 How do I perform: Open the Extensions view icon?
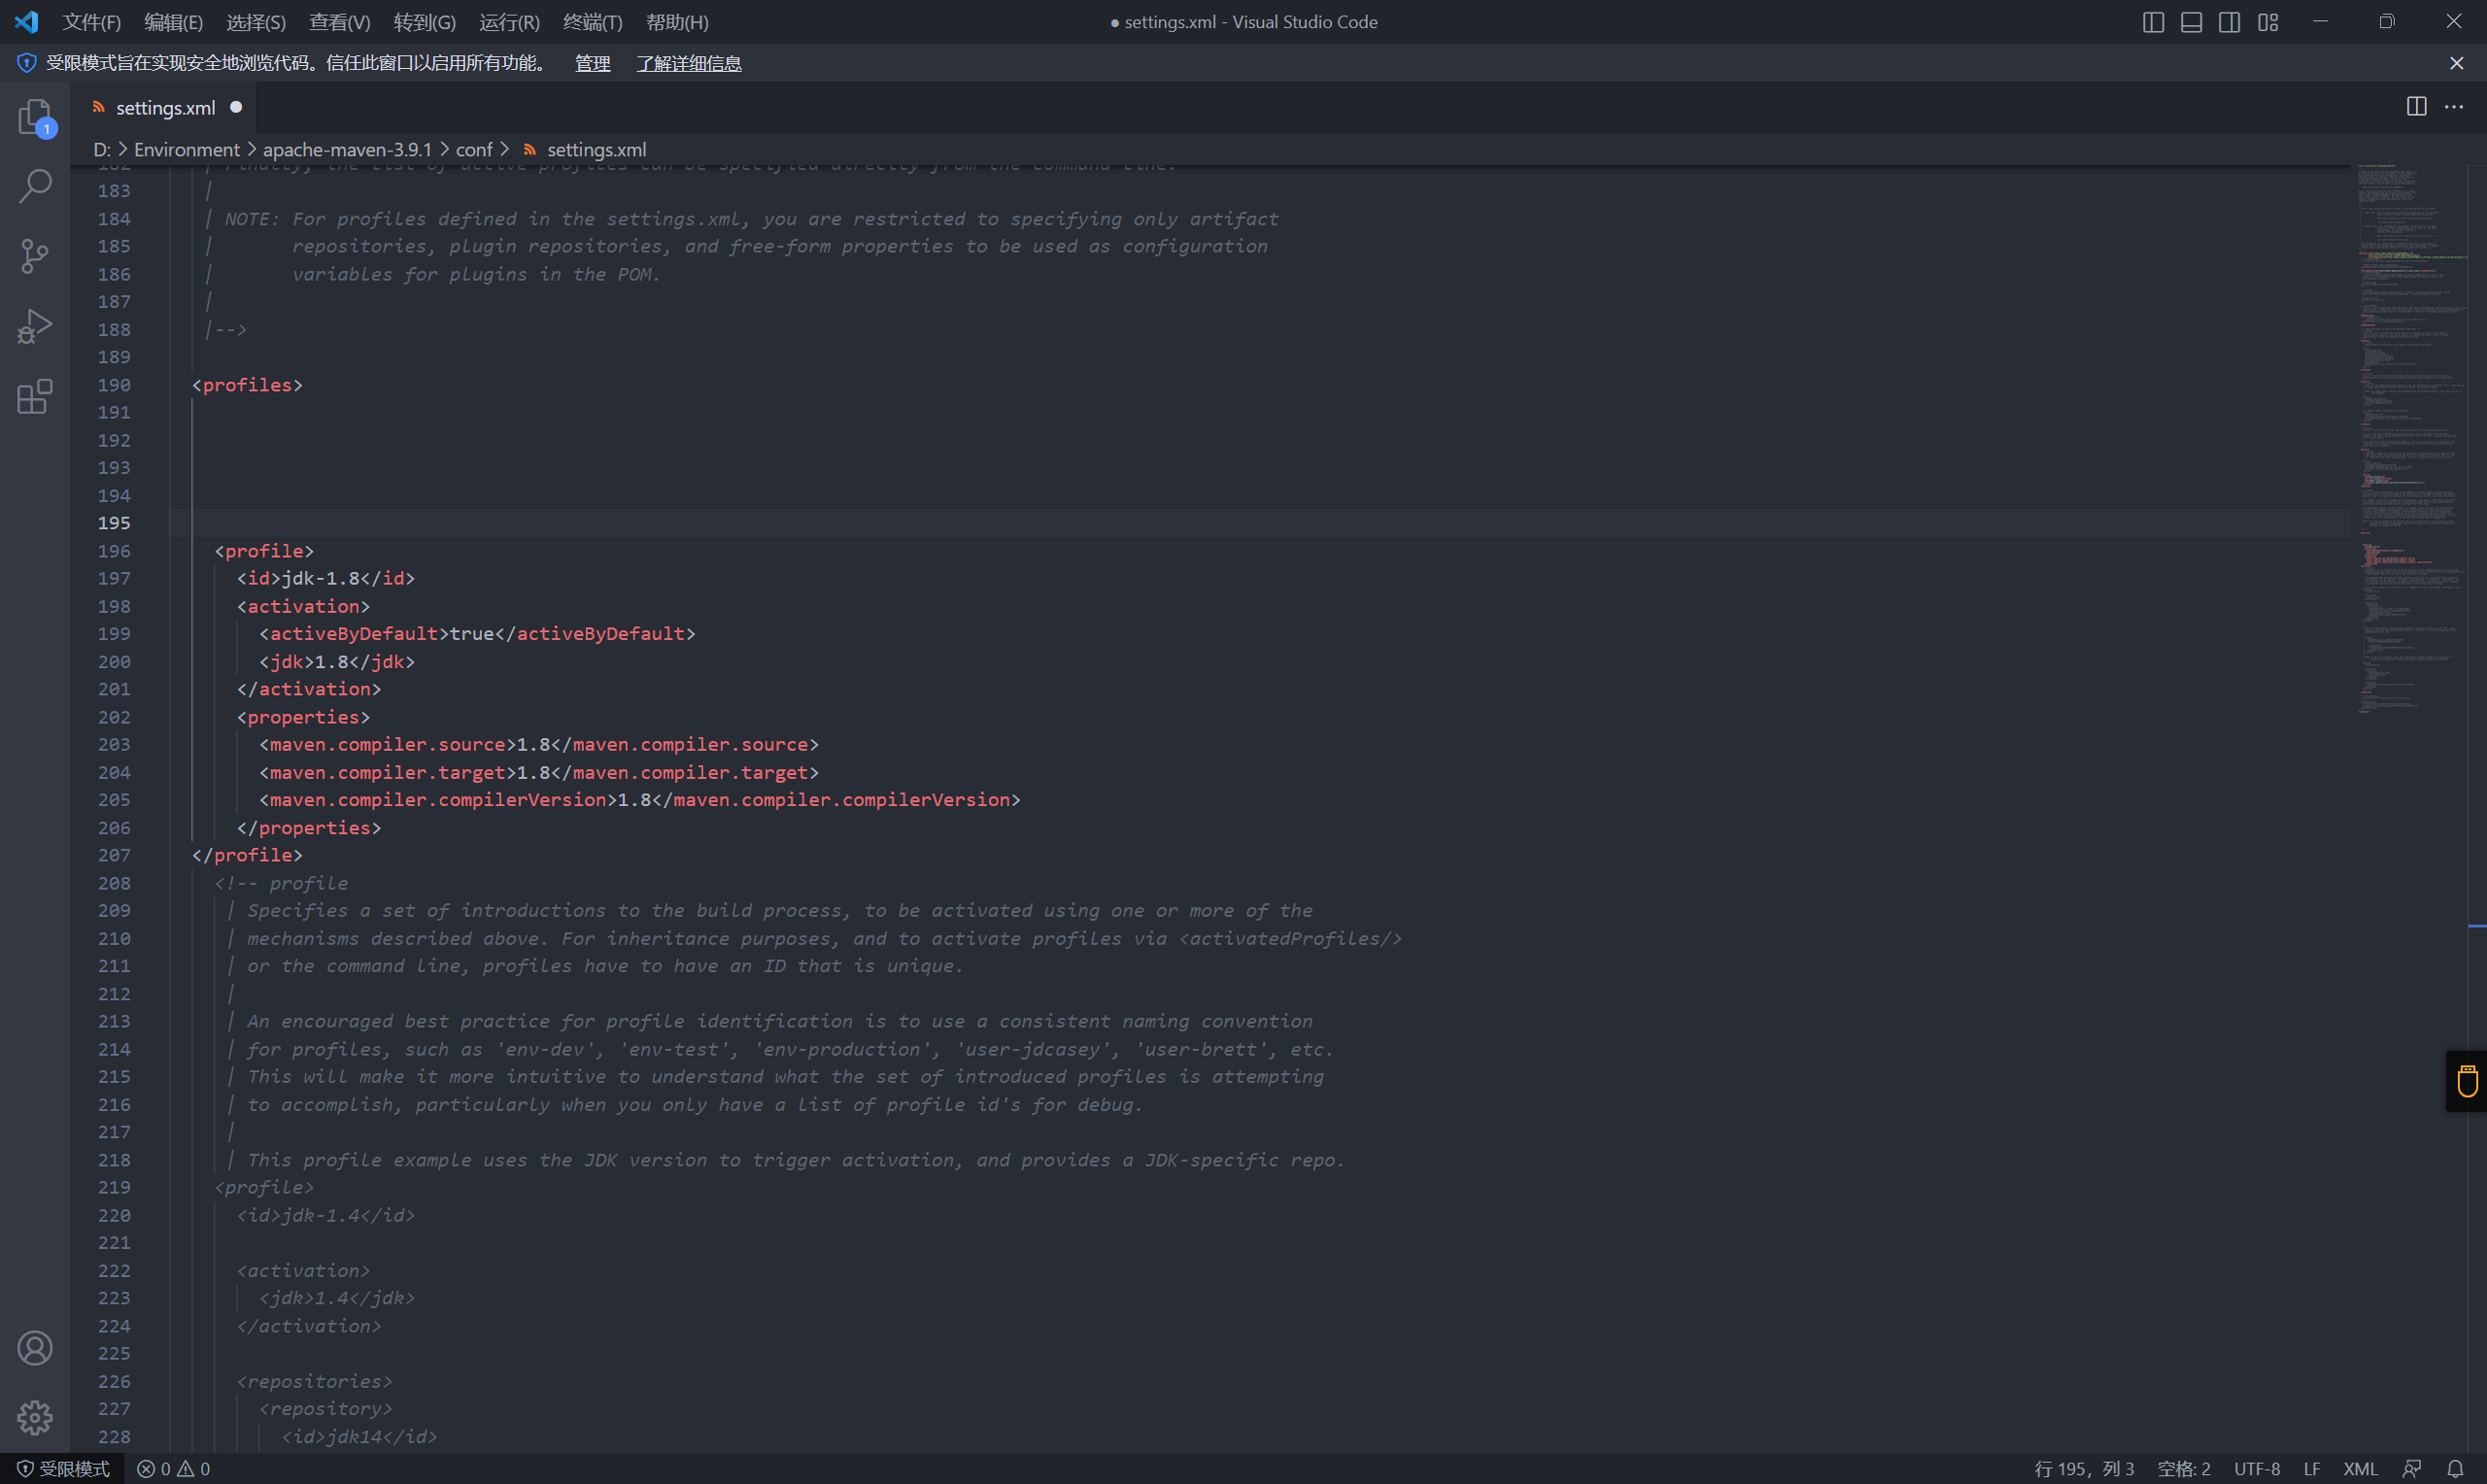click(x=35, y=397)
